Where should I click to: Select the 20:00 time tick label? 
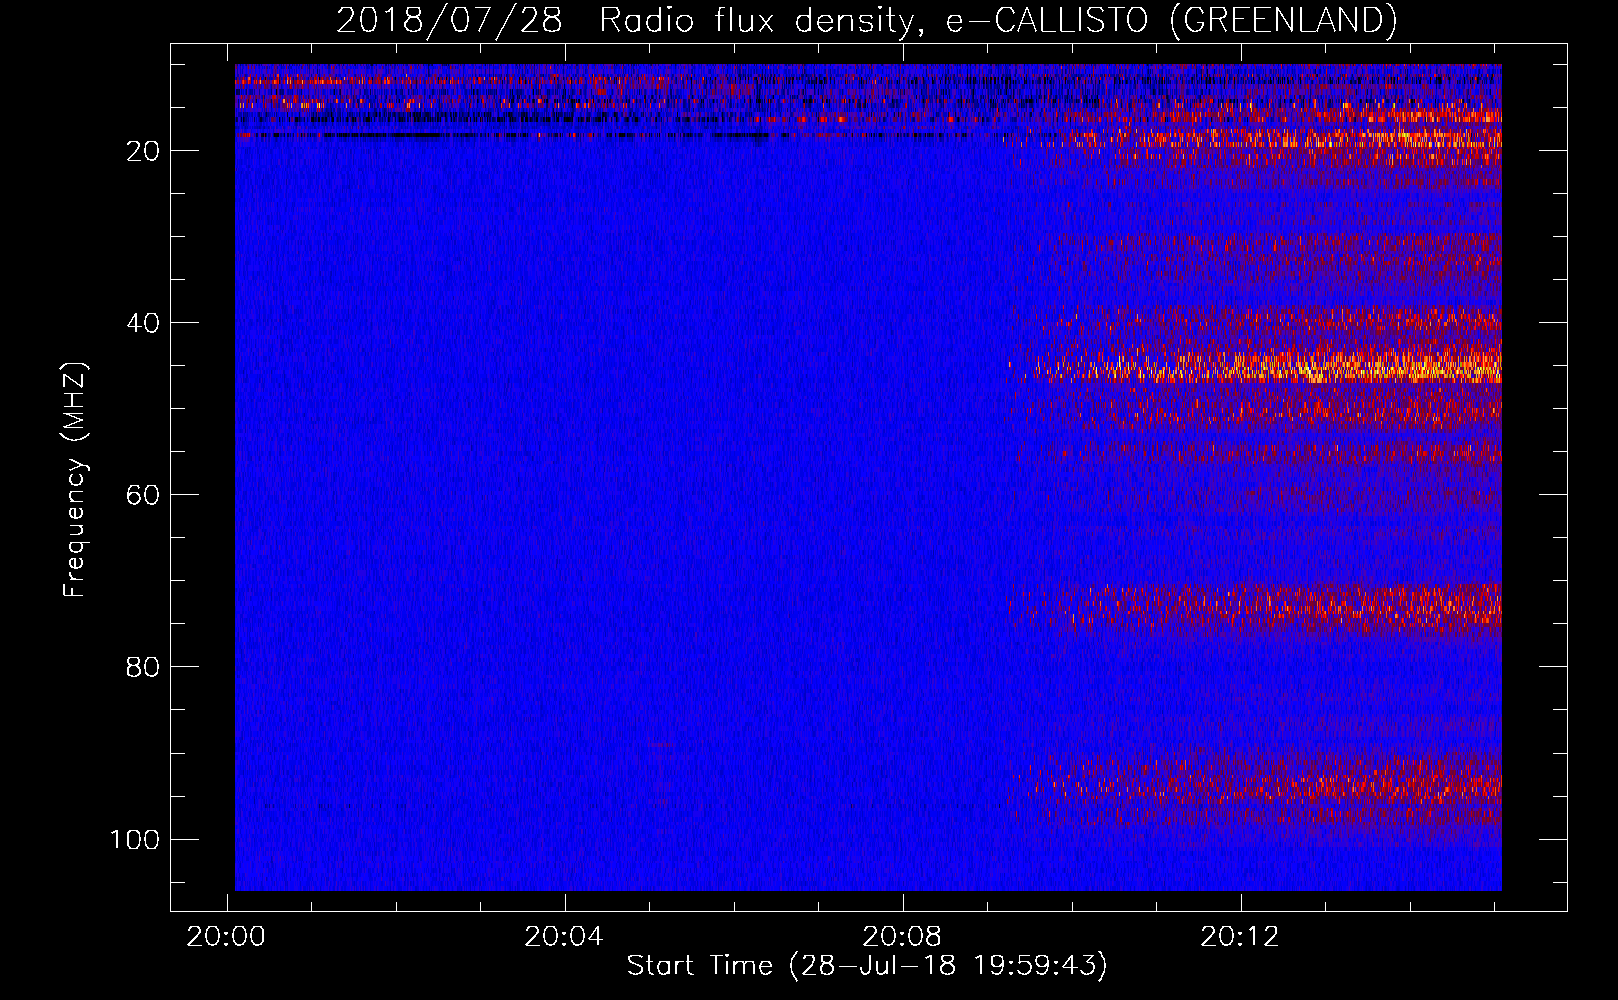tap(227, 936)
